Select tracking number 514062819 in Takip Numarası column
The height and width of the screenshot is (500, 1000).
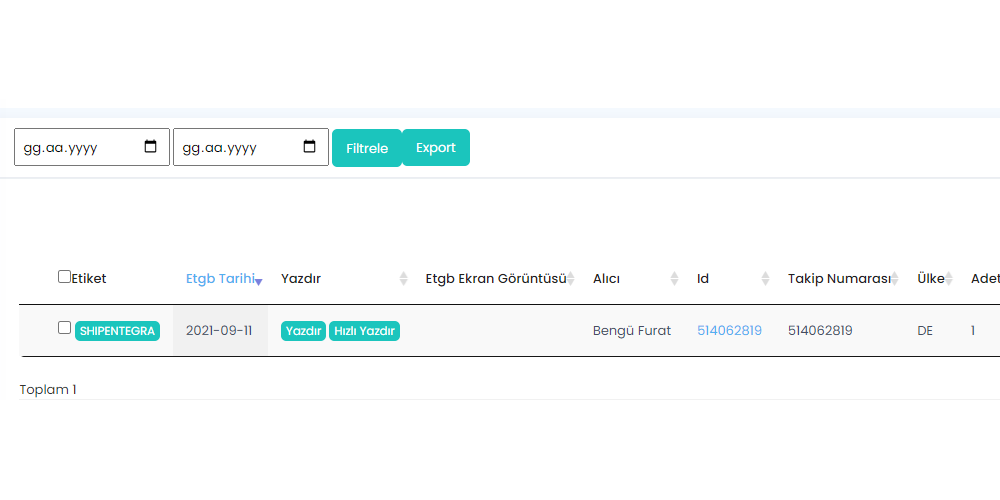[820, 330]
